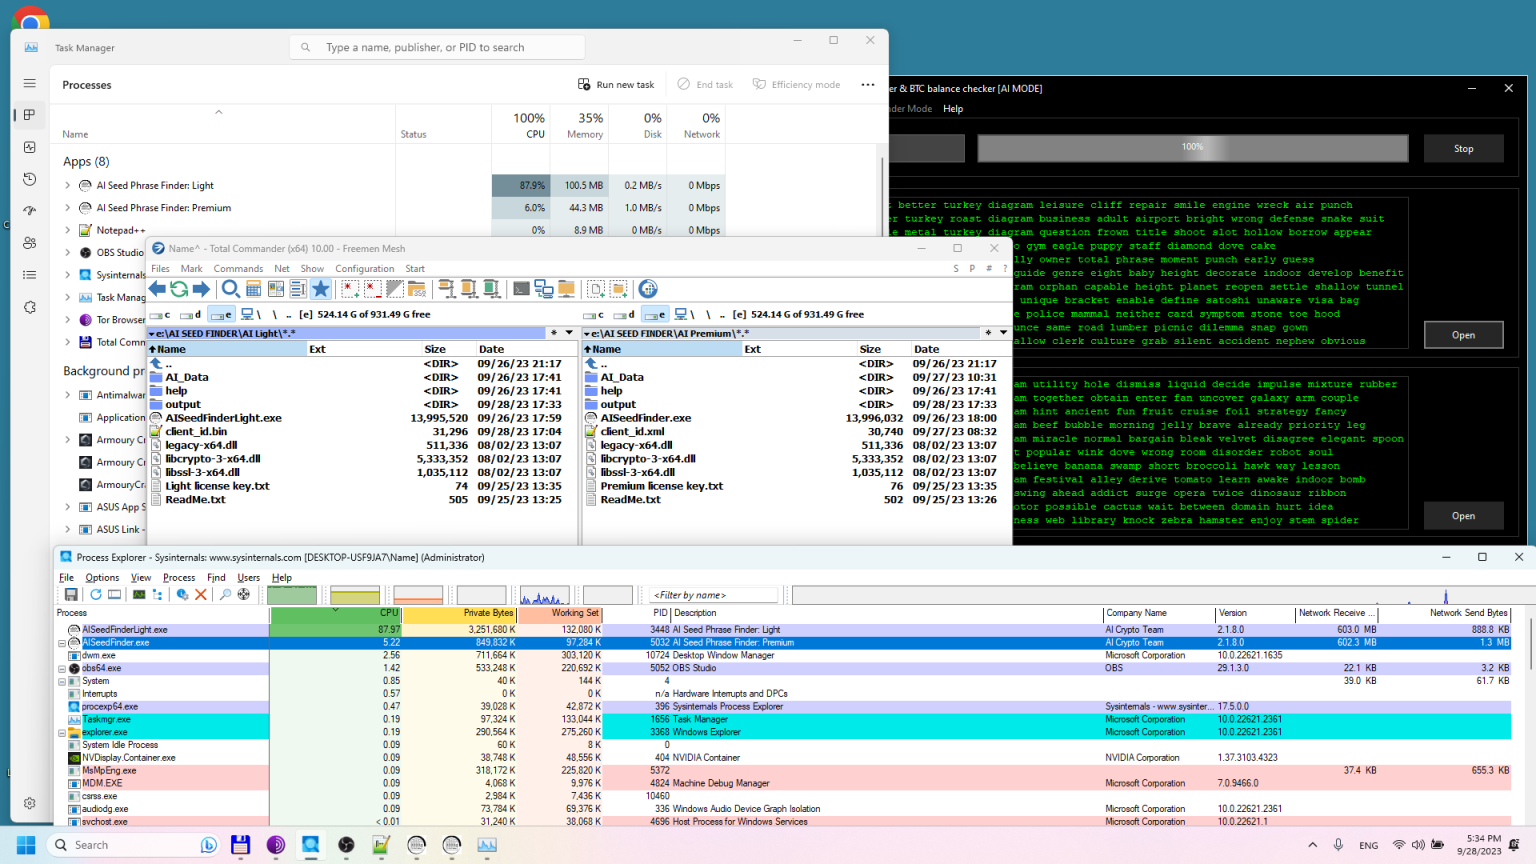Screen dimensions: 1536x864
Task: Expand the explorer.exe process tree node
Action: tap(62, 732)
